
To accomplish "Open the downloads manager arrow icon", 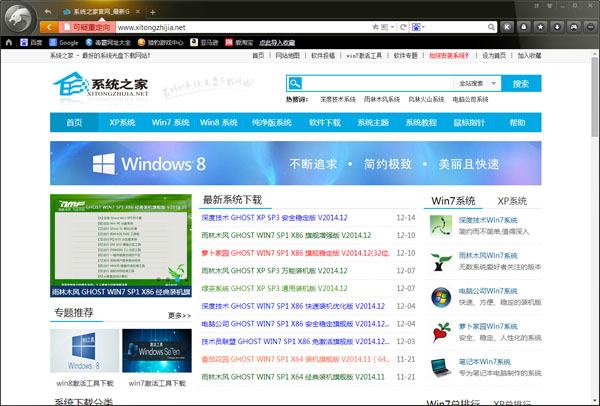I will (x=558, y=27).
